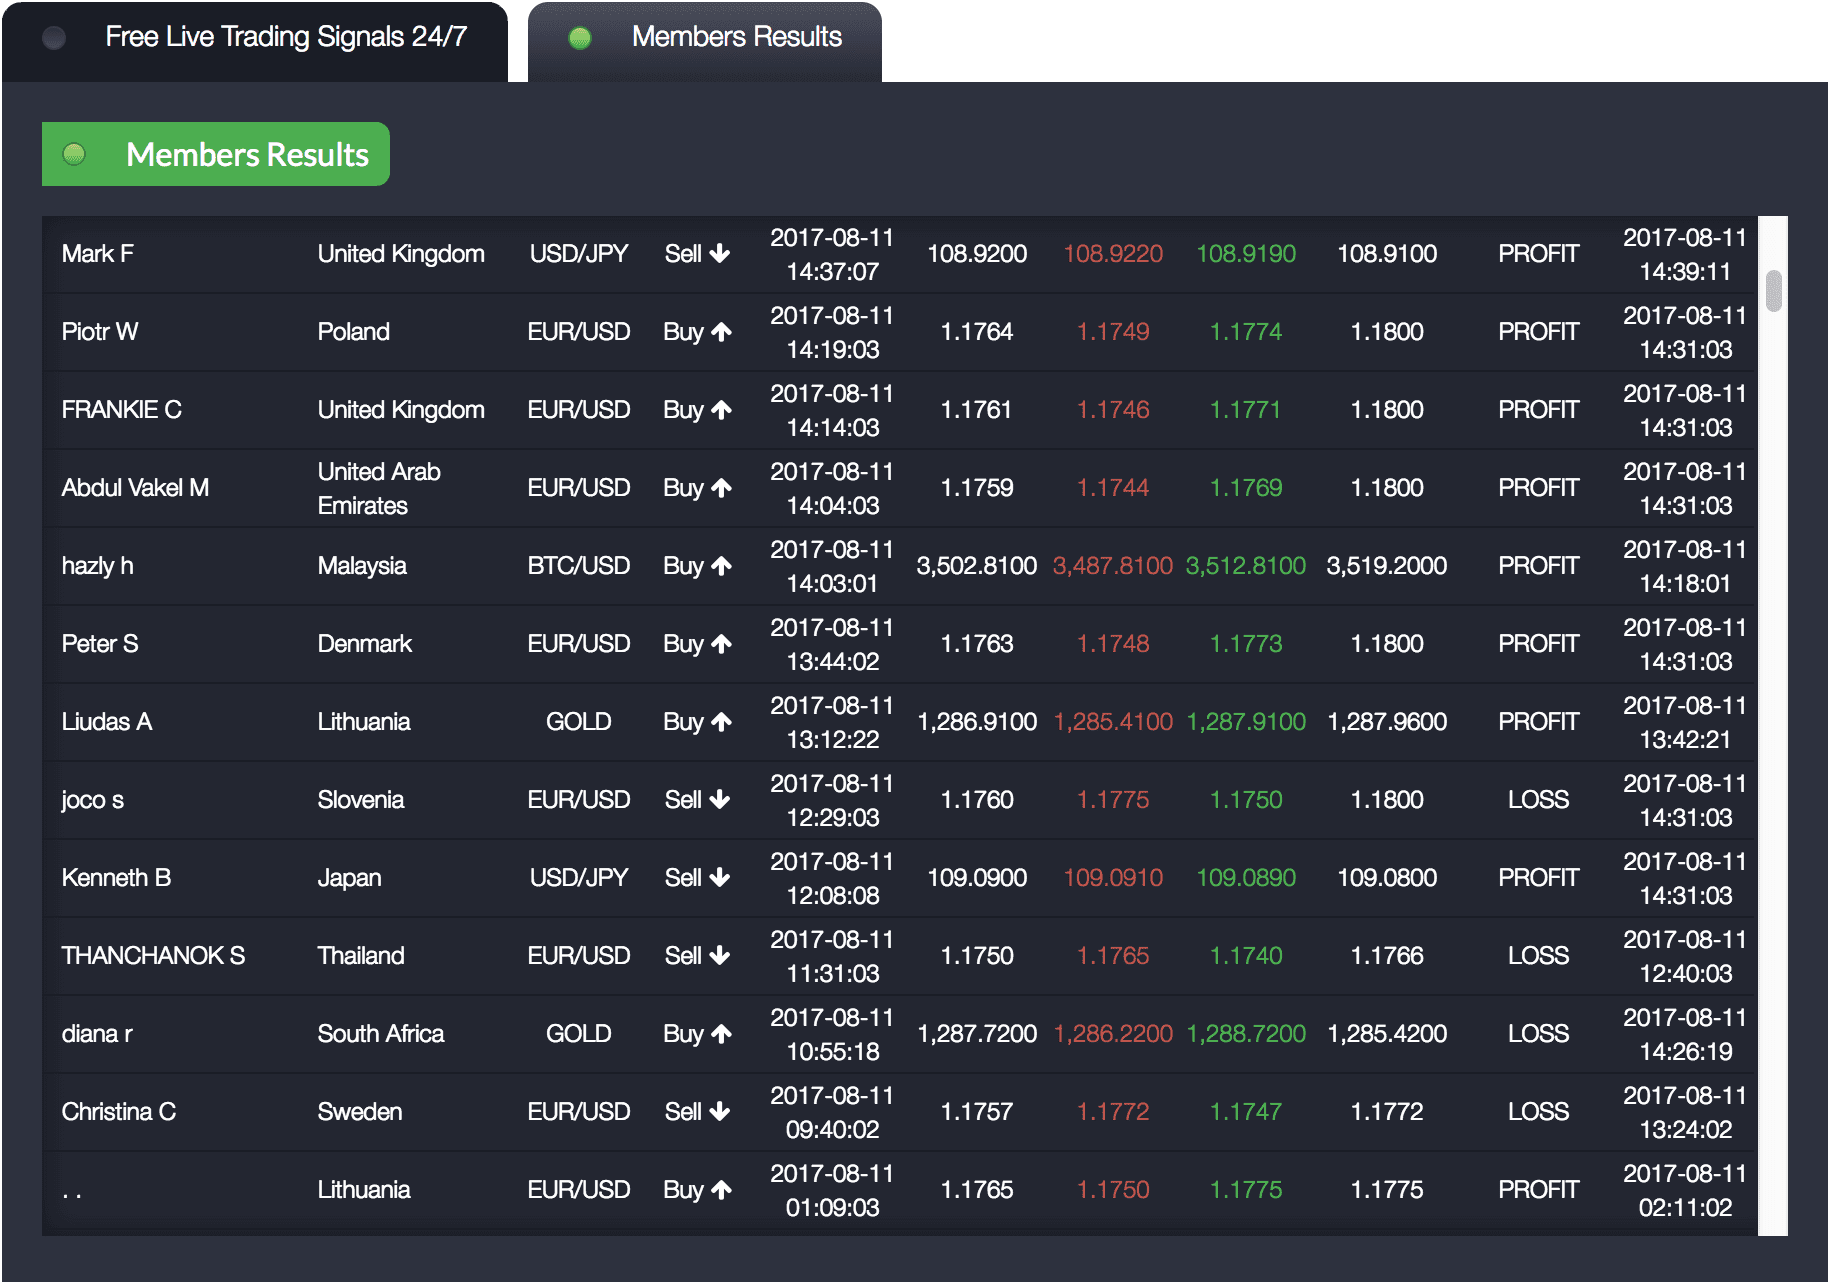
Task: Click close price 1,285.4200
Action: tap(1387, 1034)
